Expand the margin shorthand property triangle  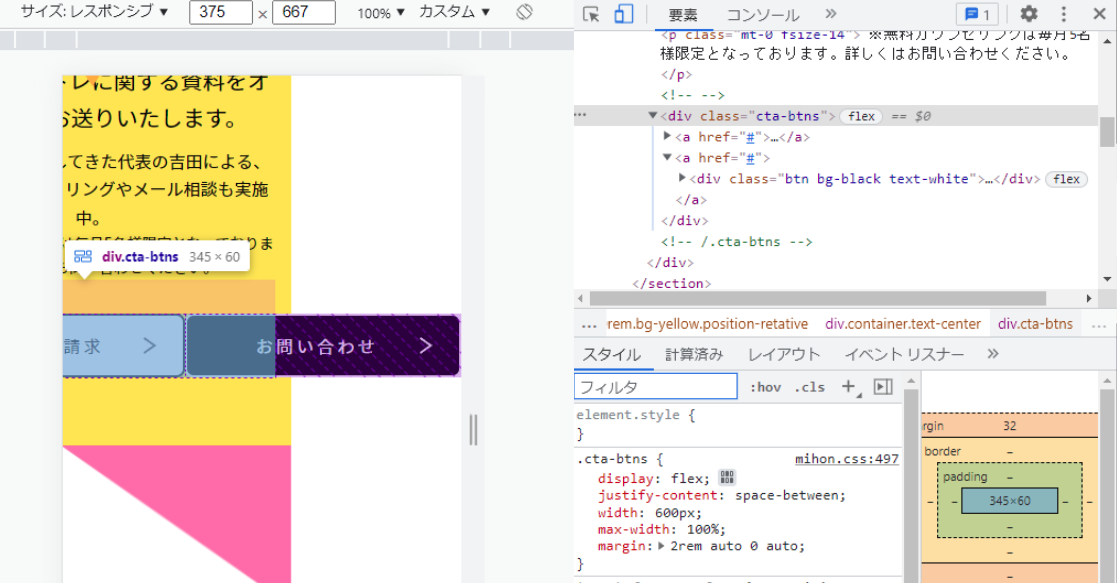[x=661, y=547]
